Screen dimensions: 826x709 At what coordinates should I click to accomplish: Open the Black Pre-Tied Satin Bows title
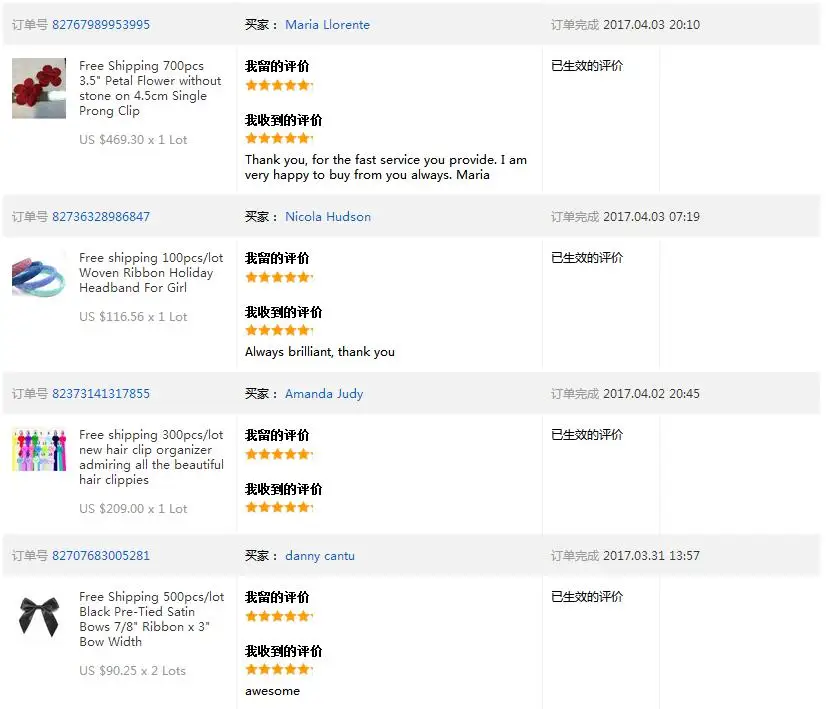click(x=151, y=619)
